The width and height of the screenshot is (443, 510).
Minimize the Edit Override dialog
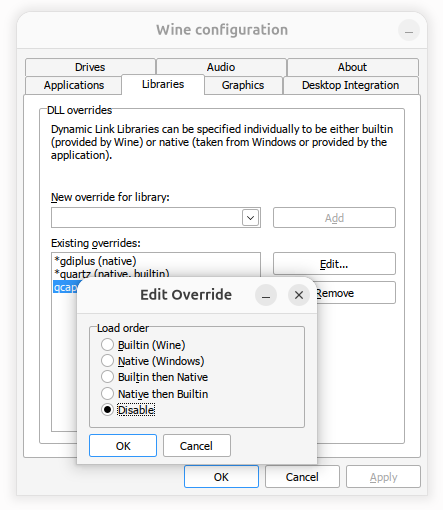pos(266,295)
